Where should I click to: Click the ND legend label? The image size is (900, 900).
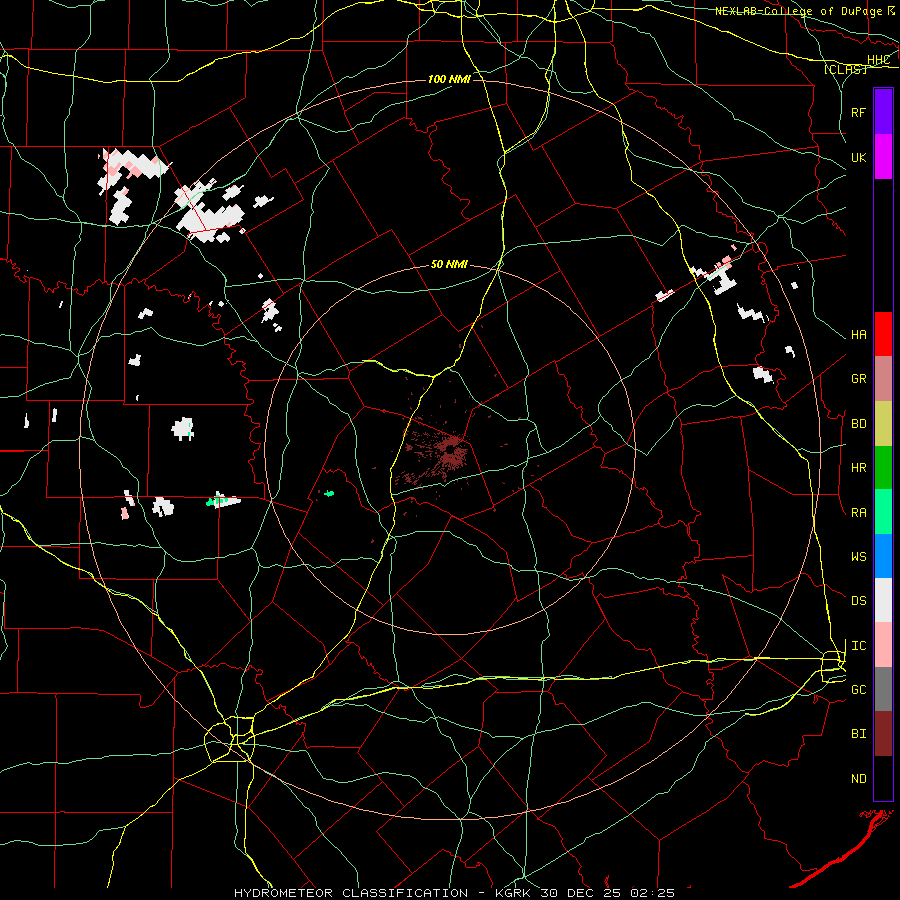(x=858, y=779)
